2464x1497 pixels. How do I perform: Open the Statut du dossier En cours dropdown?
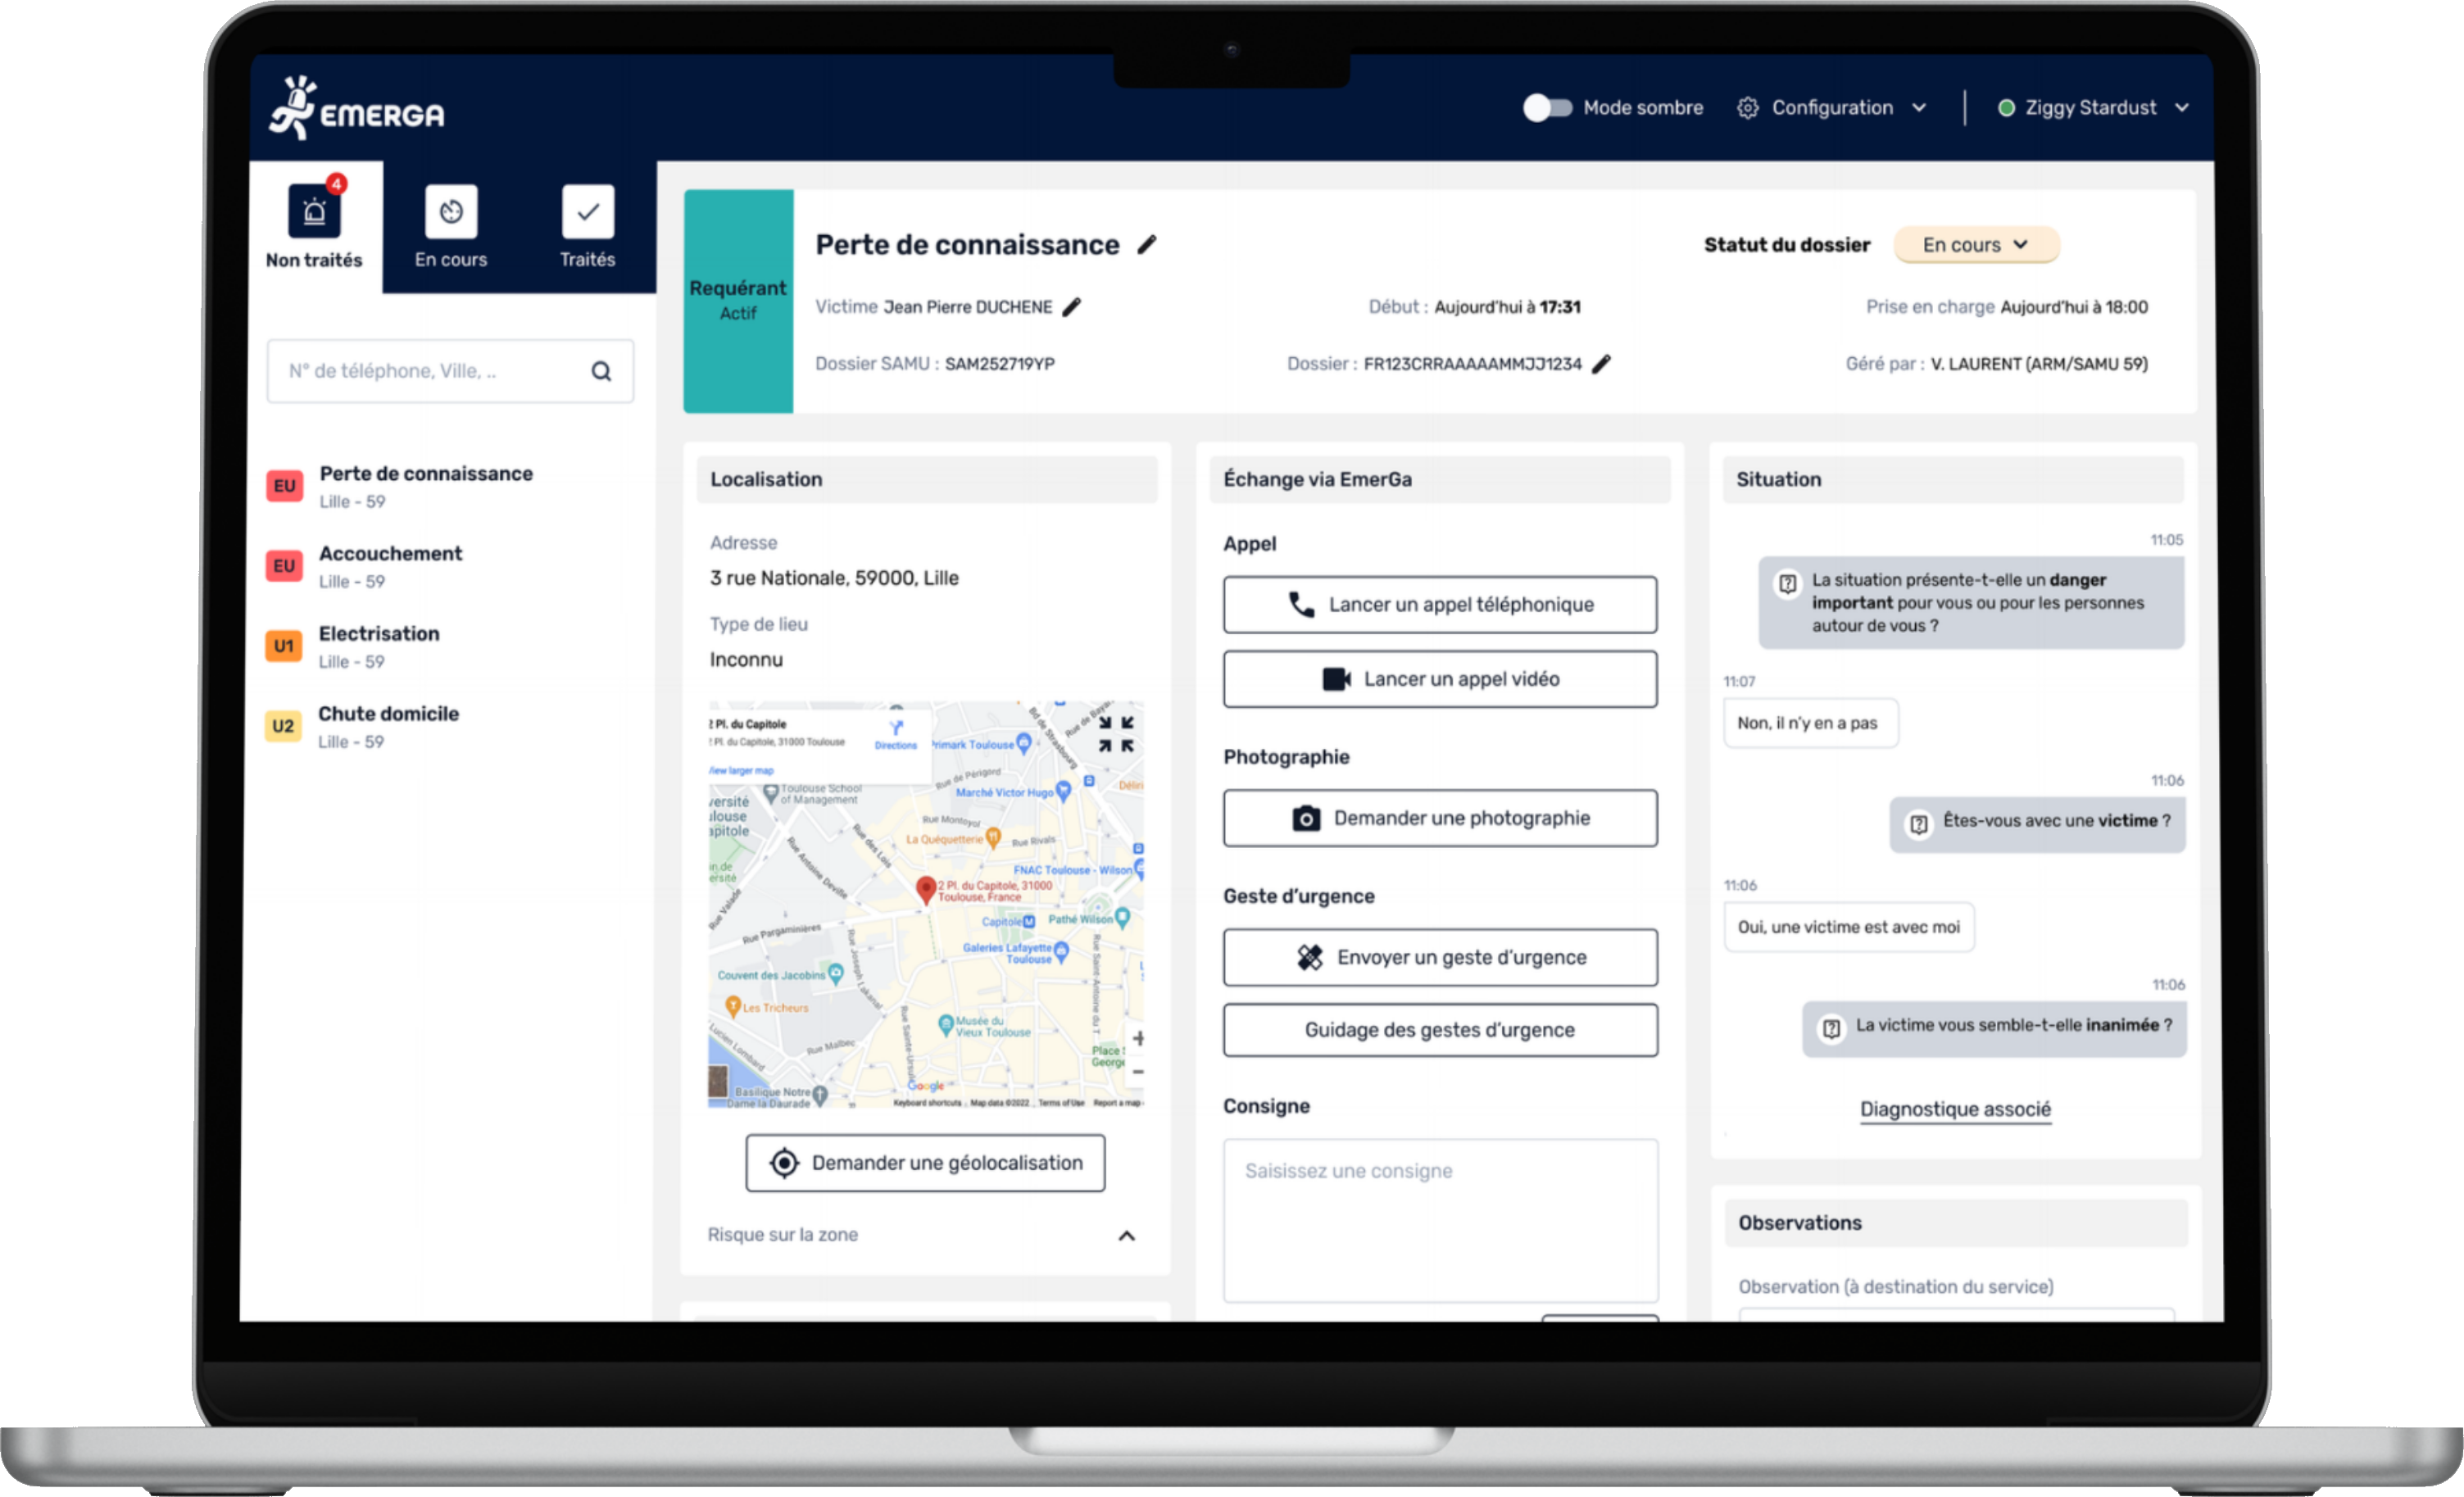coord(1975,245)
